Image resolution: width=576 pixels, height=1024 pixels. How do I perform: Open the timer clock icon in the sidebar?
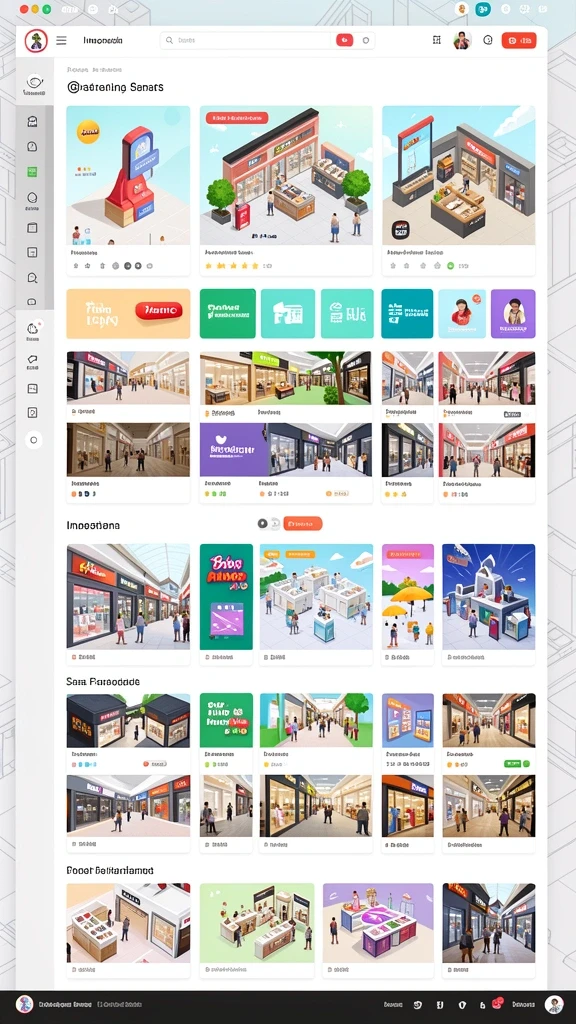tap(32, 146)
